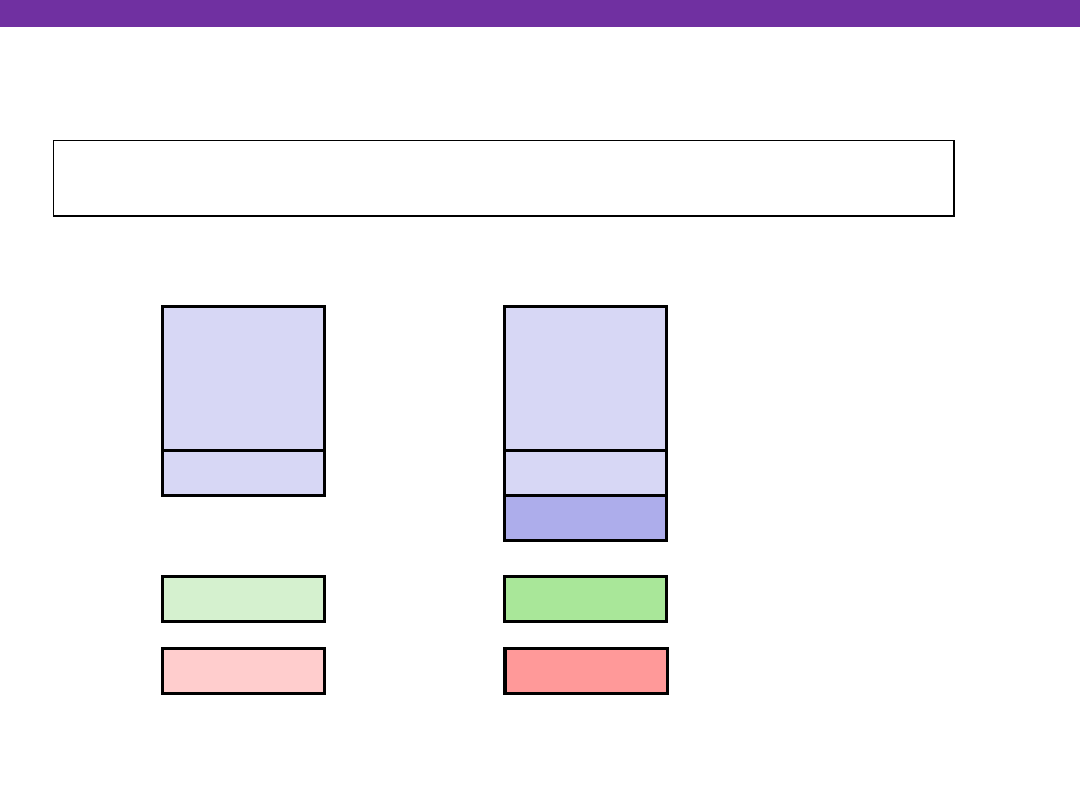Pick the lightest green rectangle
Screen dimensions: 1080x810
coord(243,598)
